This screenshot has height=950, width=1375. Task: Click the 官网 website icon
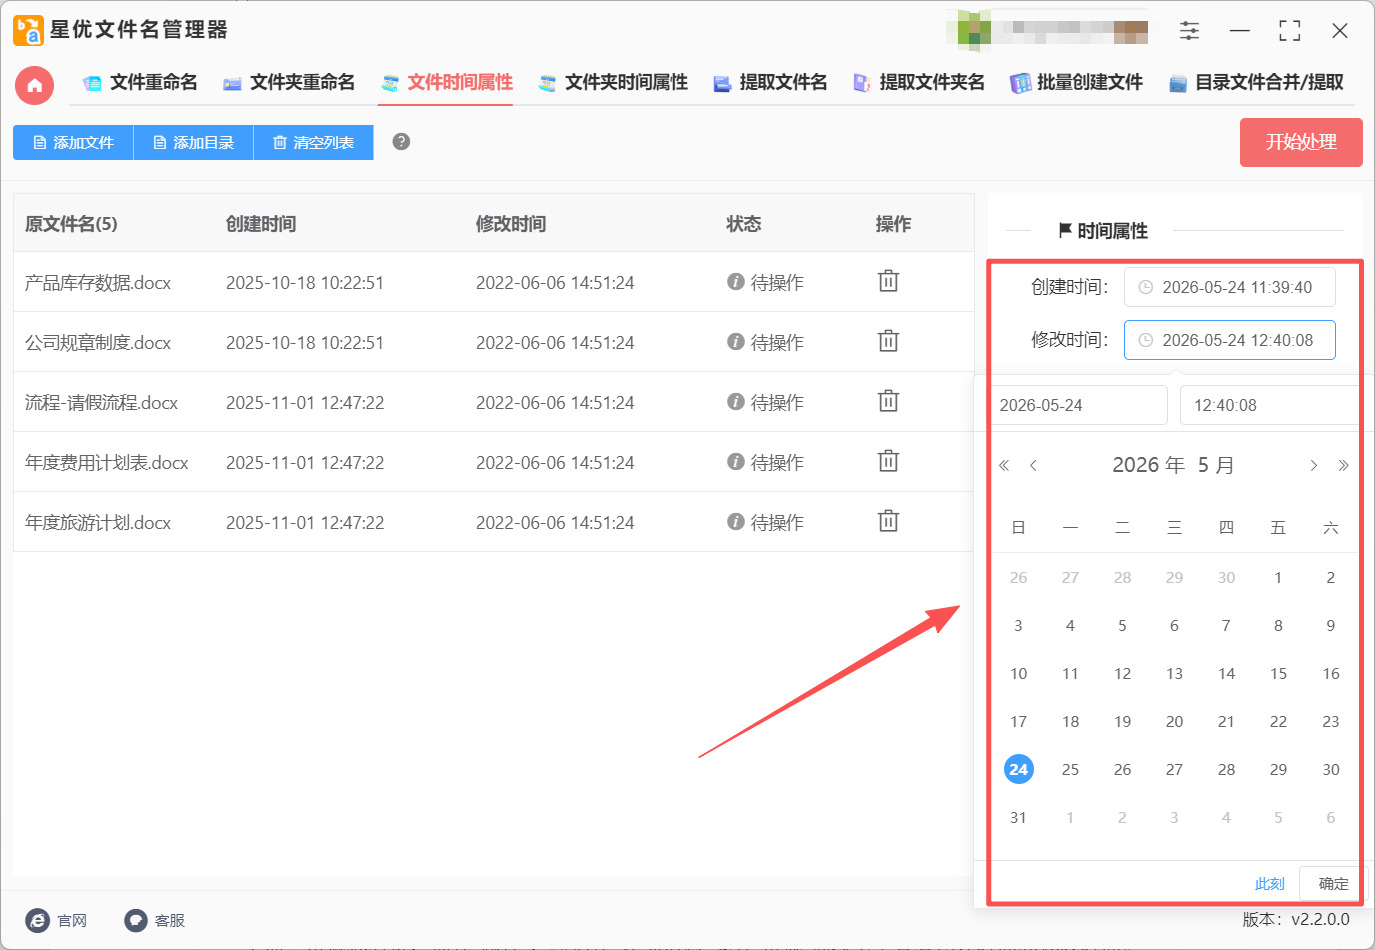[x=37, y=920]
